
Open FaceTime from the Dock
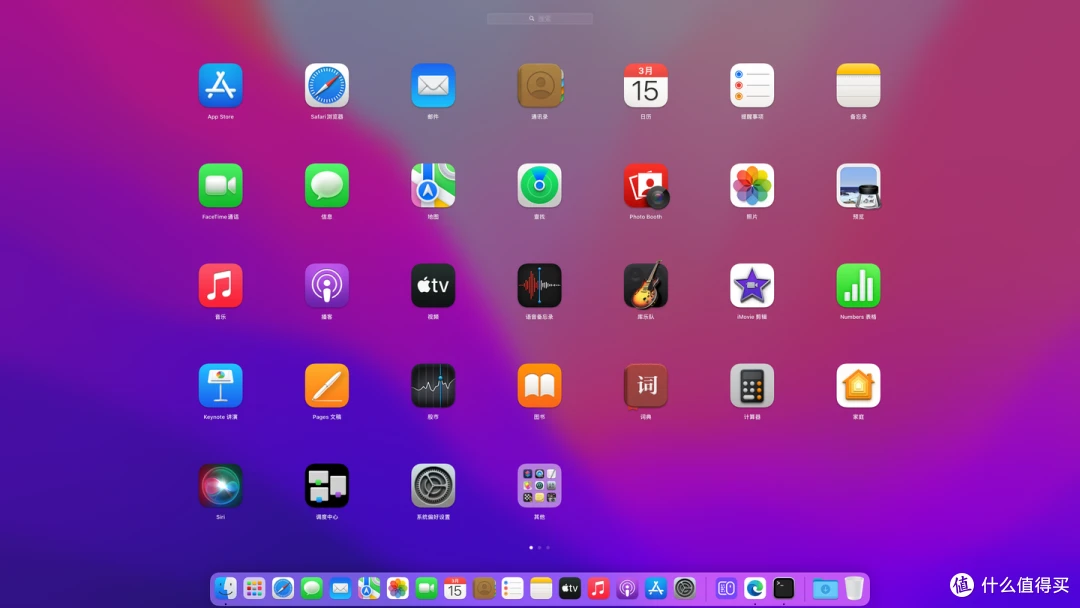tap(426, 588)
